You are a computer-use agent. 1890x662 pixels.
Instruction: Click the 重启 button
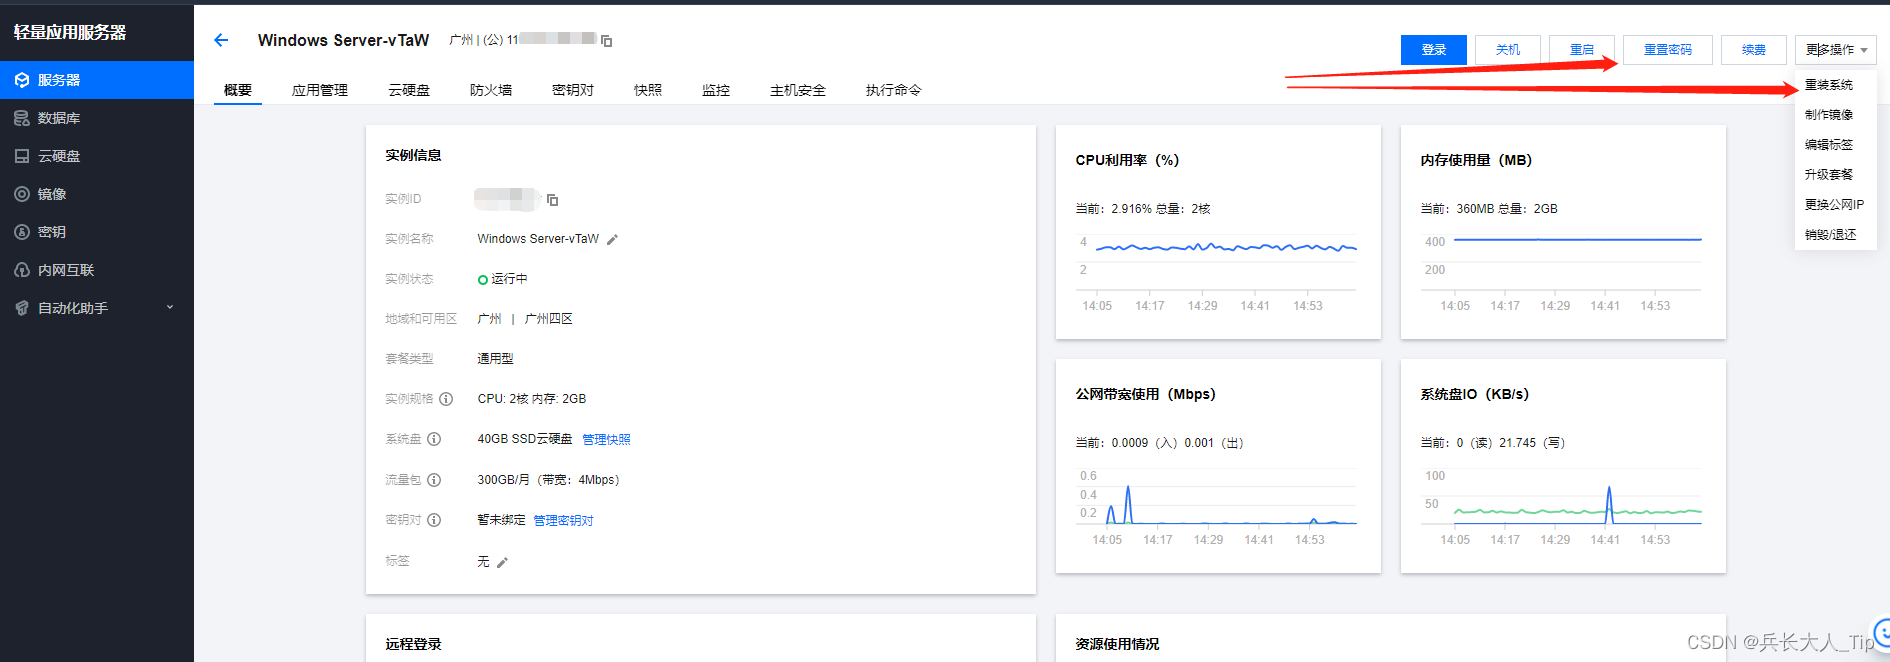[x=1582, y=50]
